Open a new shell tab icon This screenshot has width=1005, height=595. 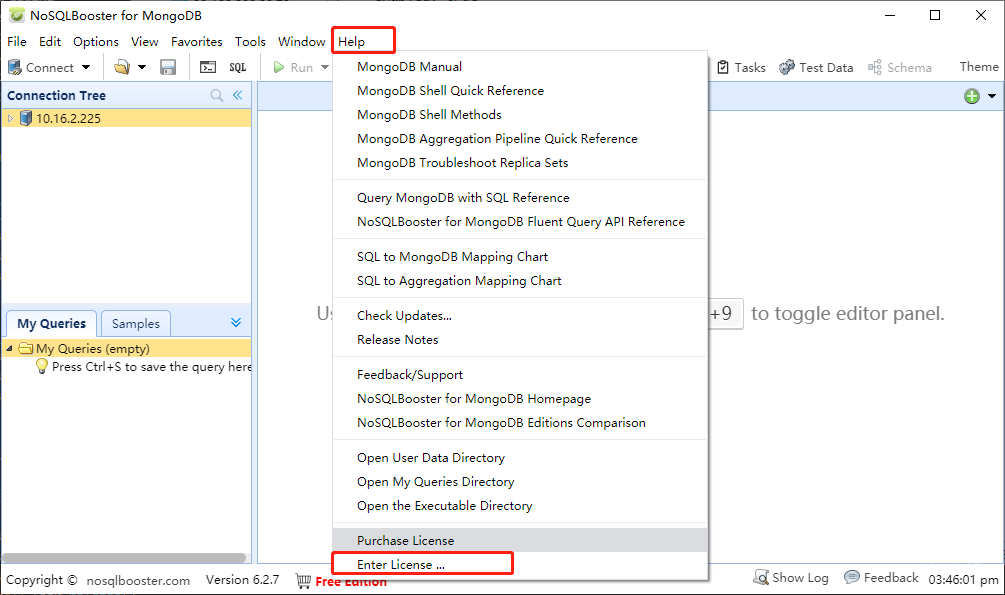coord(208,67)
